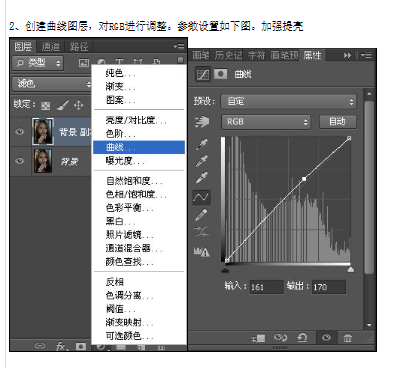Screen dimensions: 416x368
Task: Open the RGB channel dropdown
Action: point(266,122)
